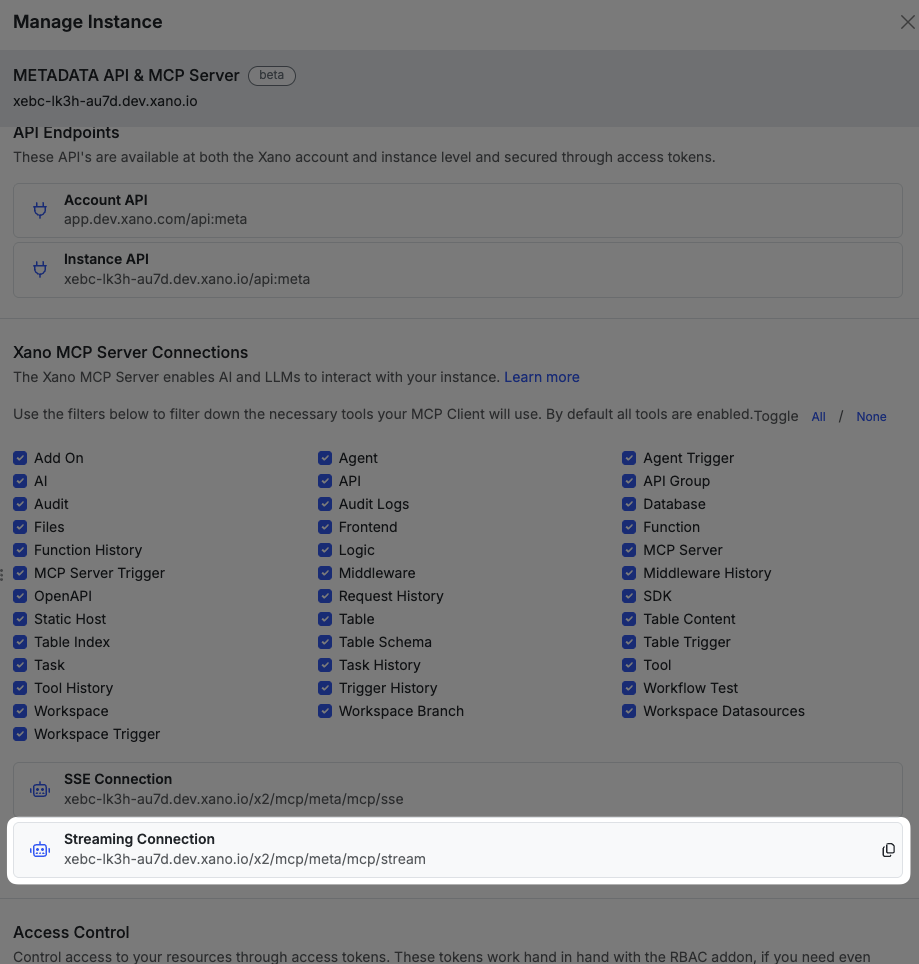
Task: Uncheck the Static Host checkbox
Action: click(20, 619)
